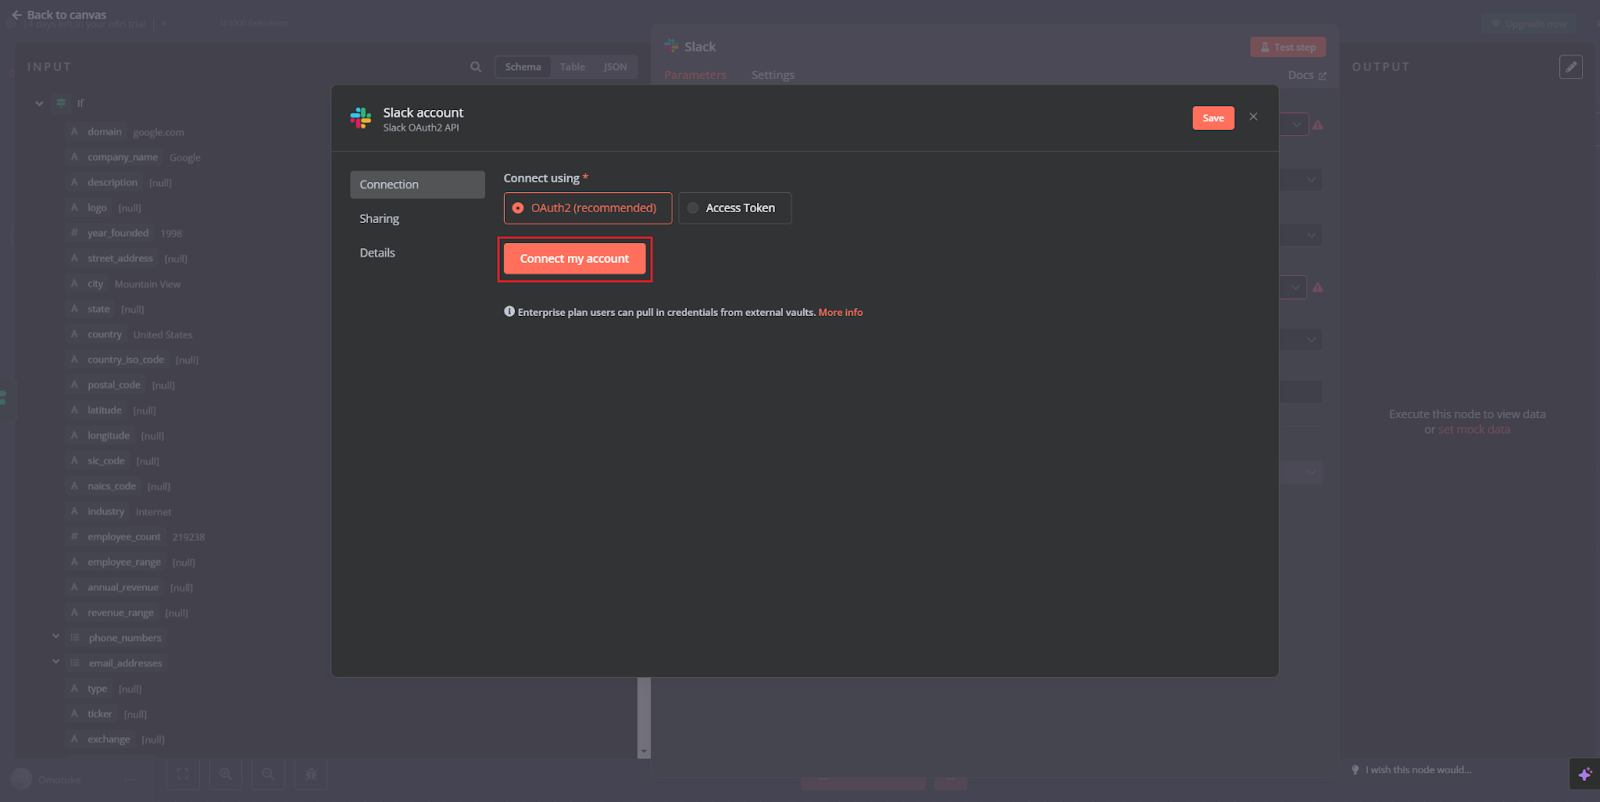The width and height of the screenshot is (1600, 802).
Task: Click the zoom out magnifier icon
Action: 268,774
